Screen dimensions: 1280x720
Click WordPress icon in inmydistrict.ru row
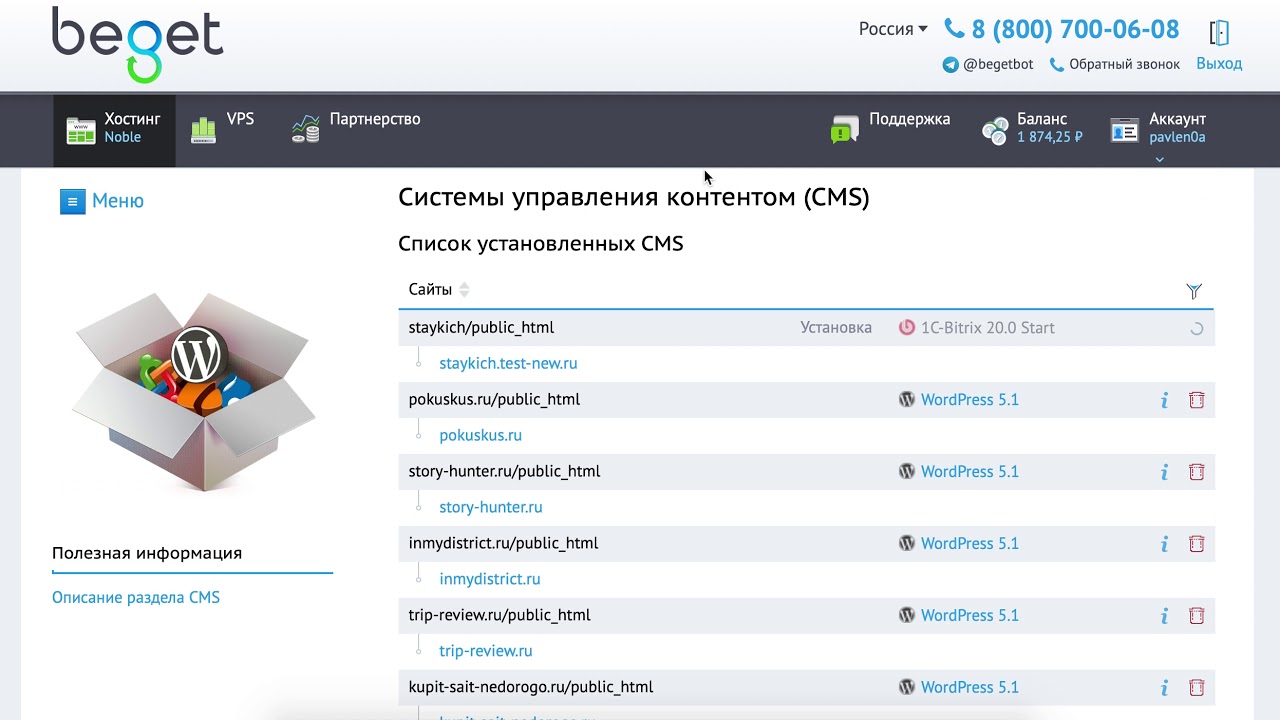[x=906, y=543]
